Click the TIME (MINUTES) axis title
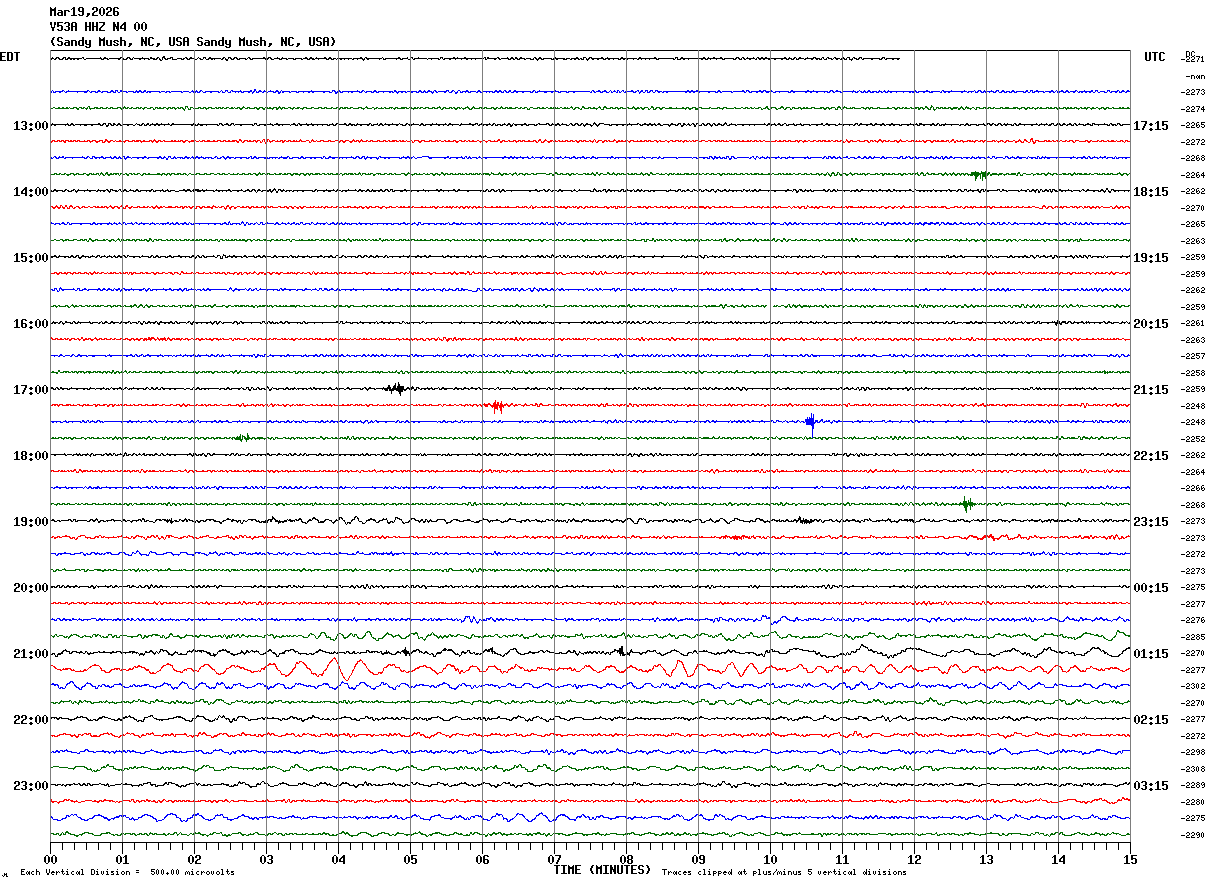The image size is (1210, 886). pyautogui.click(x=602, y=870)
